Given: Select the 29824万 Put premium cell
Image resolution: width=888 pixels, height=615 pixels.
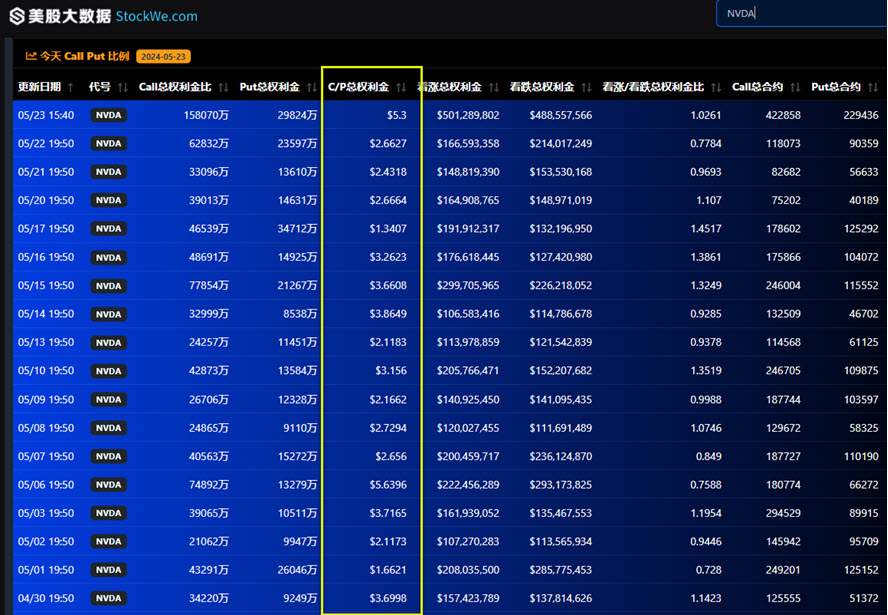Looking at the screenshot, I should 297,116.
